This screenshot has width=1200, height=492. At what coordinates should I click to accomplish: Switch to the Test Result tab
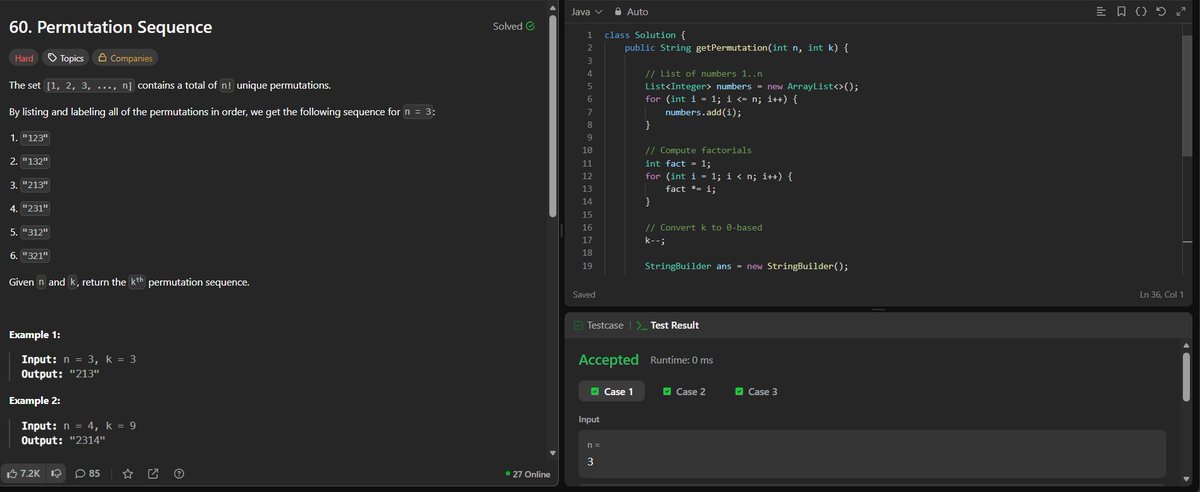pos(667,325)
